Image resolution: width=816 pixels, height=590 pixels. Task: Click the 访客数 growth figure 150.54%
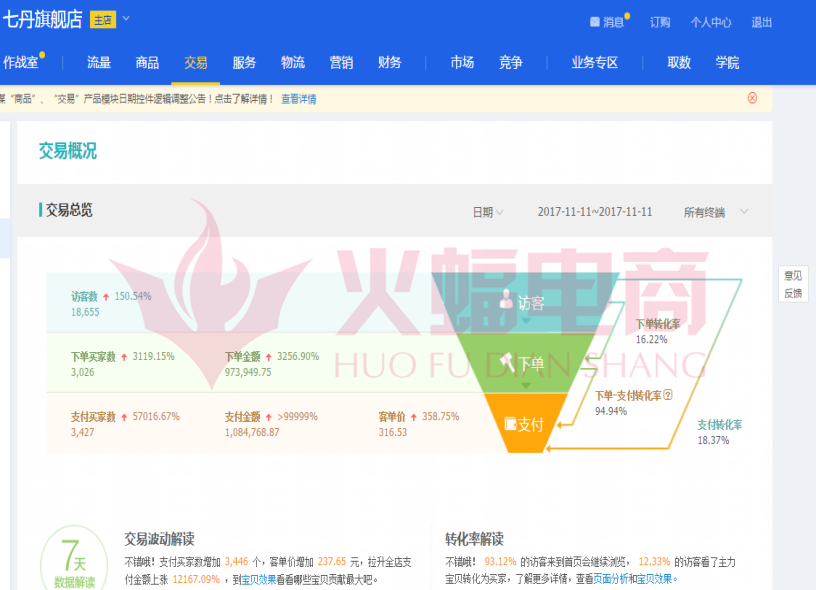133,297
